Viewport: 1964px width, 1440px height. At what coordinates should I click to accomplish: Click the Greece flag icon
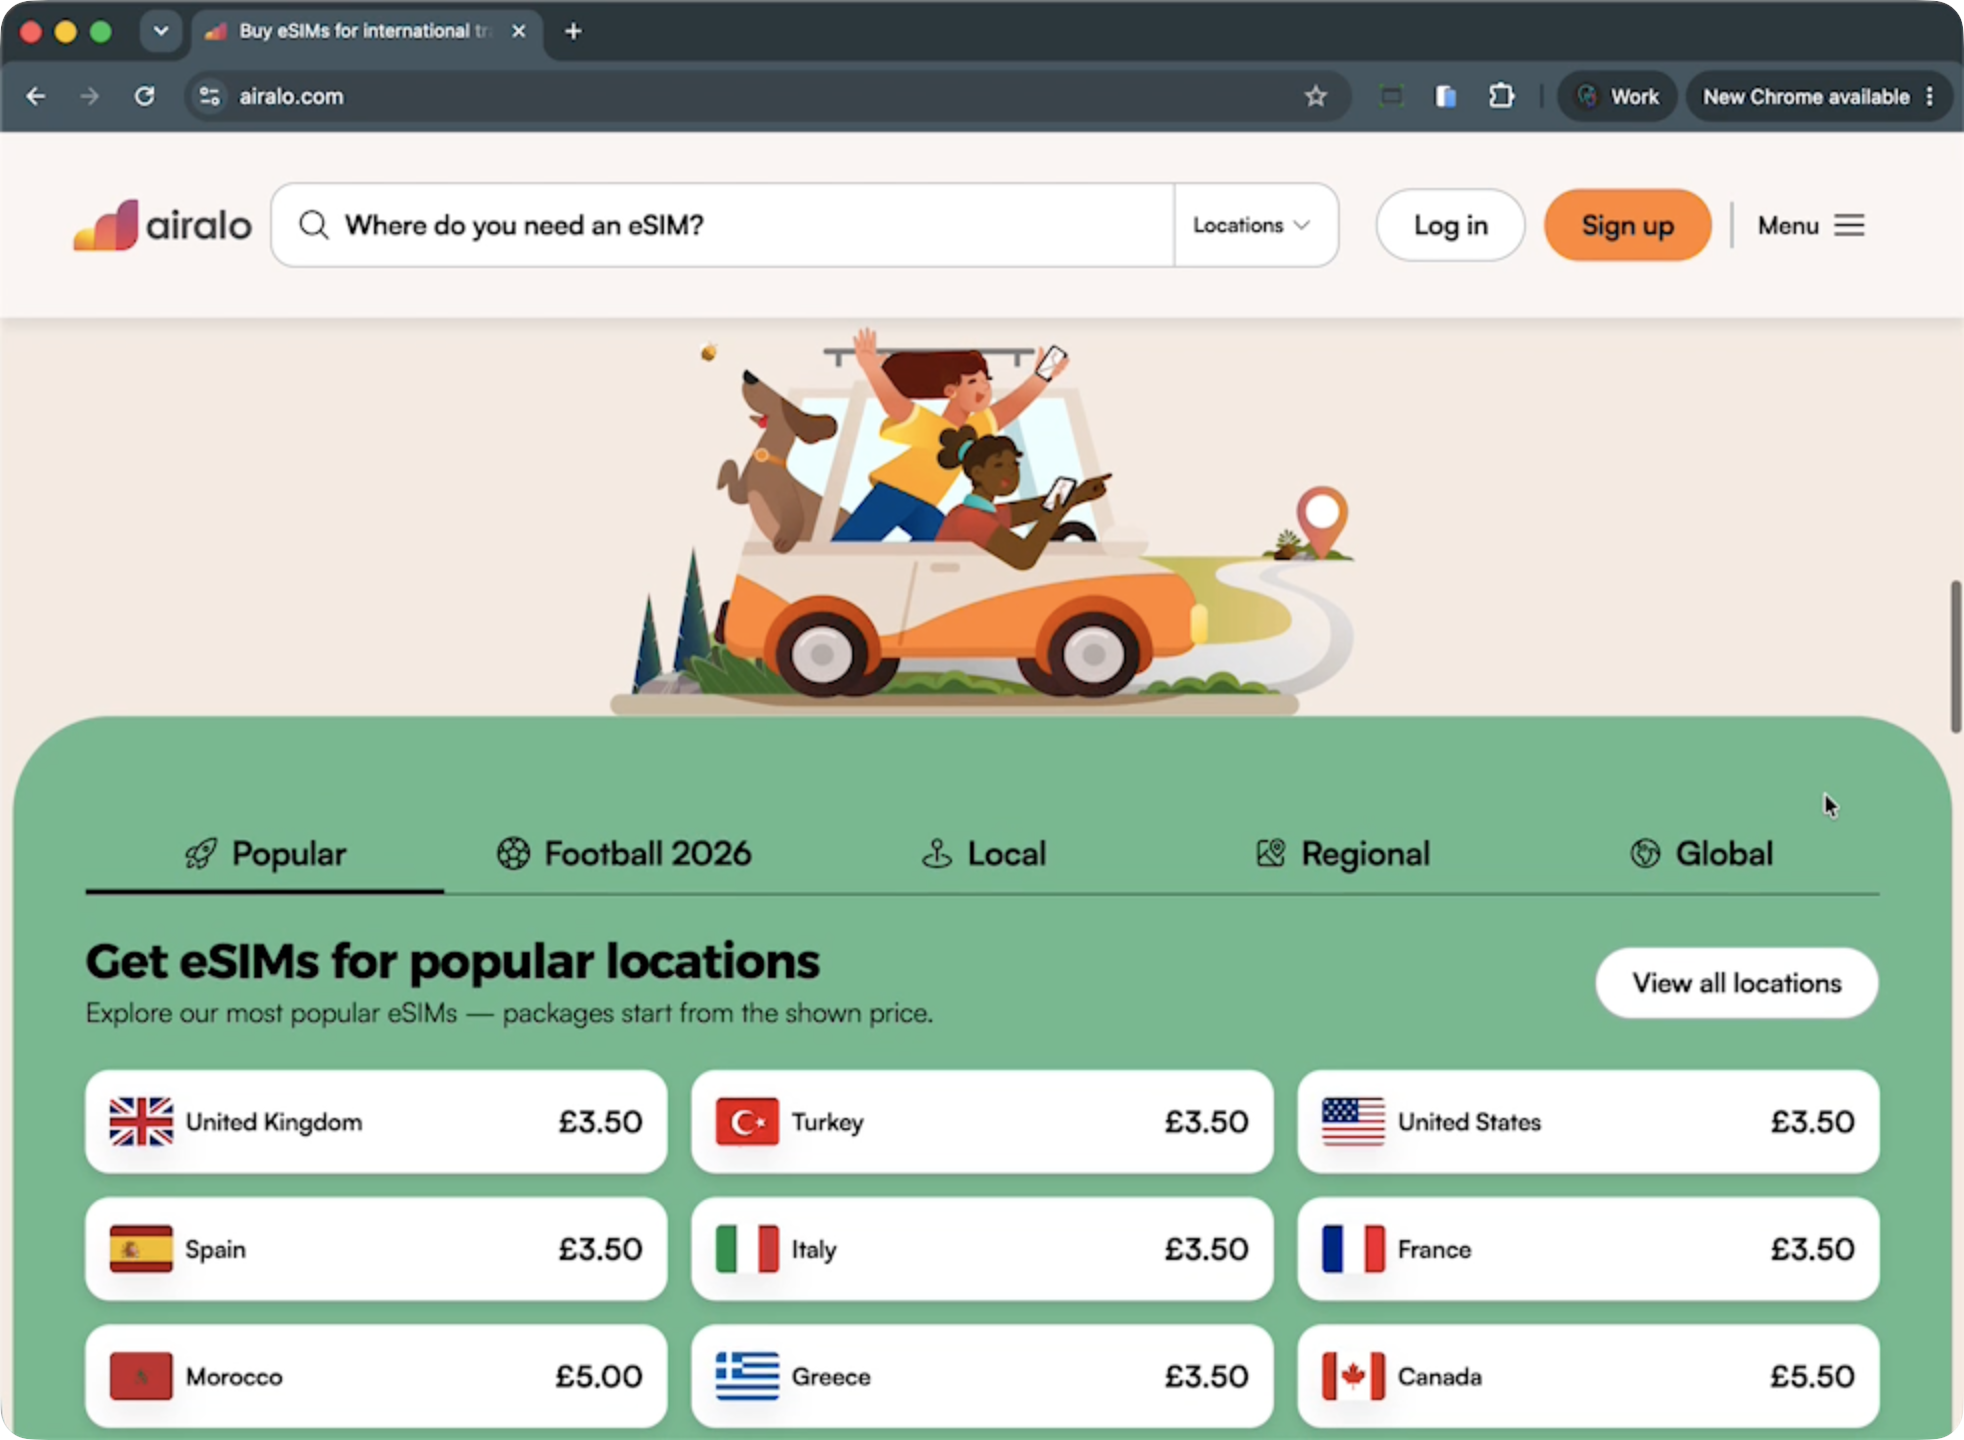(747, 1376)
